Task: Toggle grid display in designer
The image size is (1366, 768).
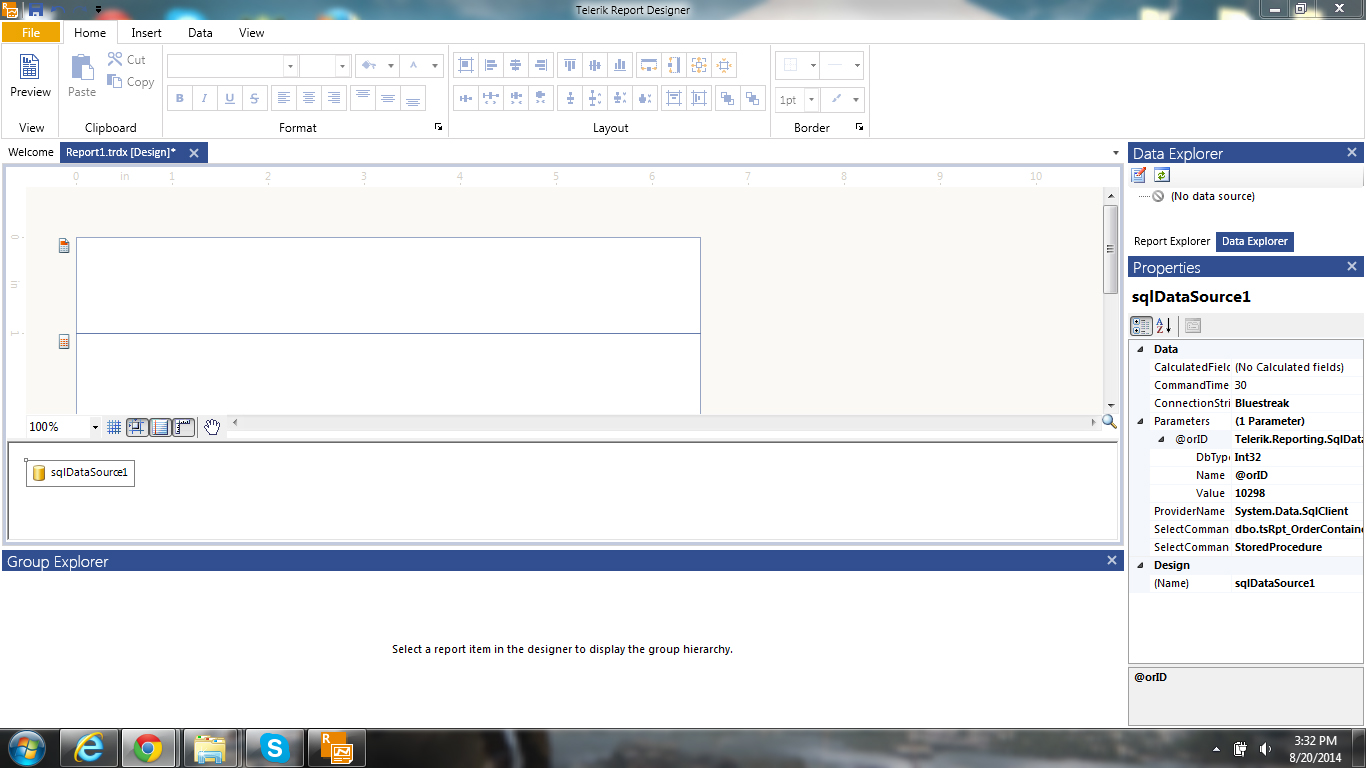Action: (x=114, y=427)
